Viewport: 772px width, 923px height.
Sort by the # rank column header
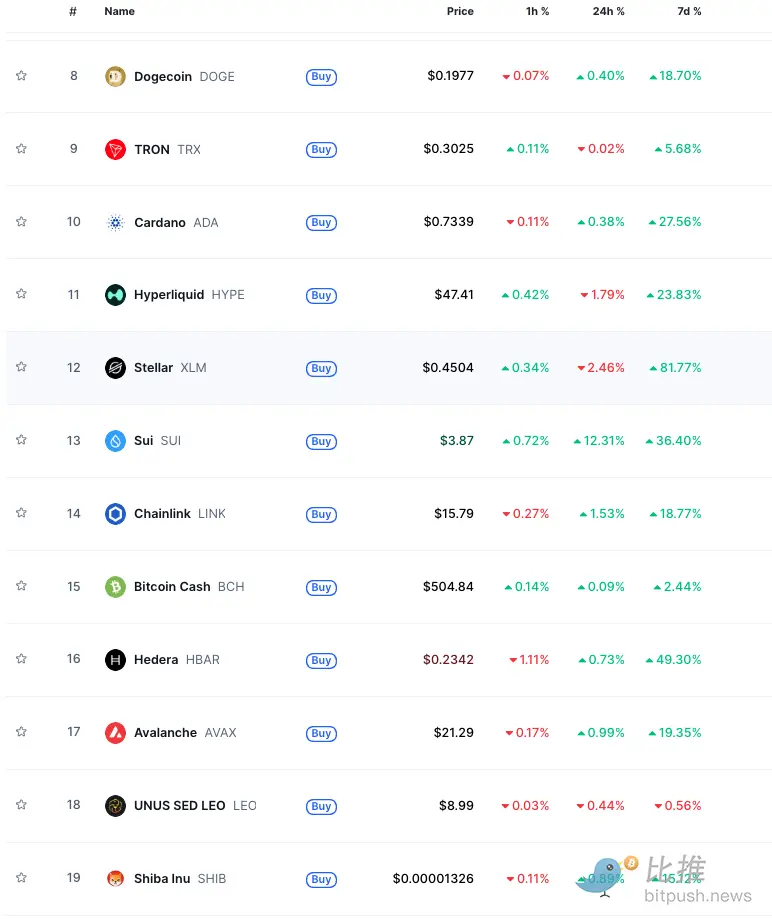click(x=73, y=11)
